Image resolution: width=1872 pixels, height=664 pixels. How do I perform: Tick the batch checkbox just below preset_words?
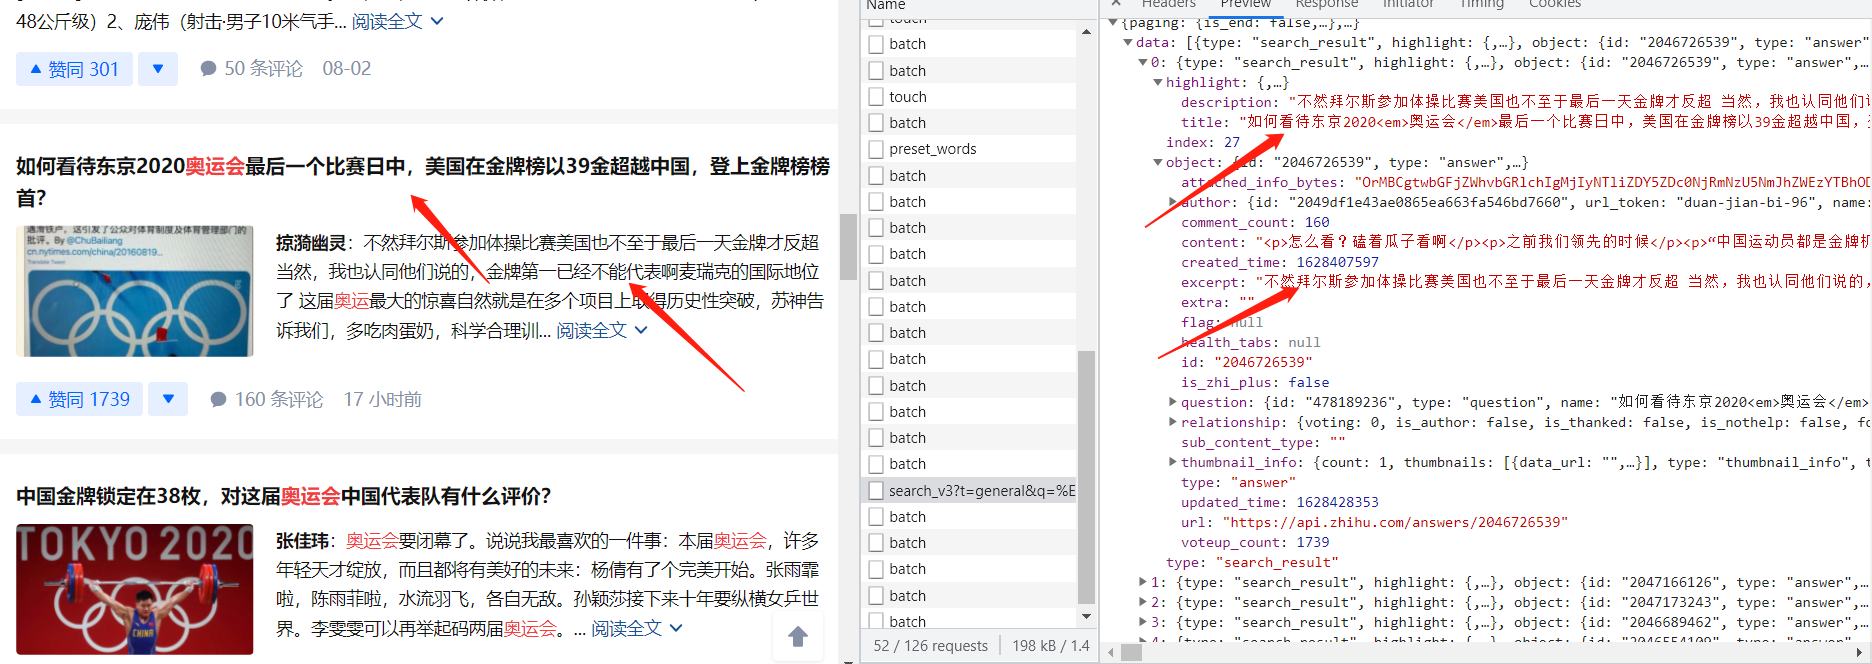876,176
